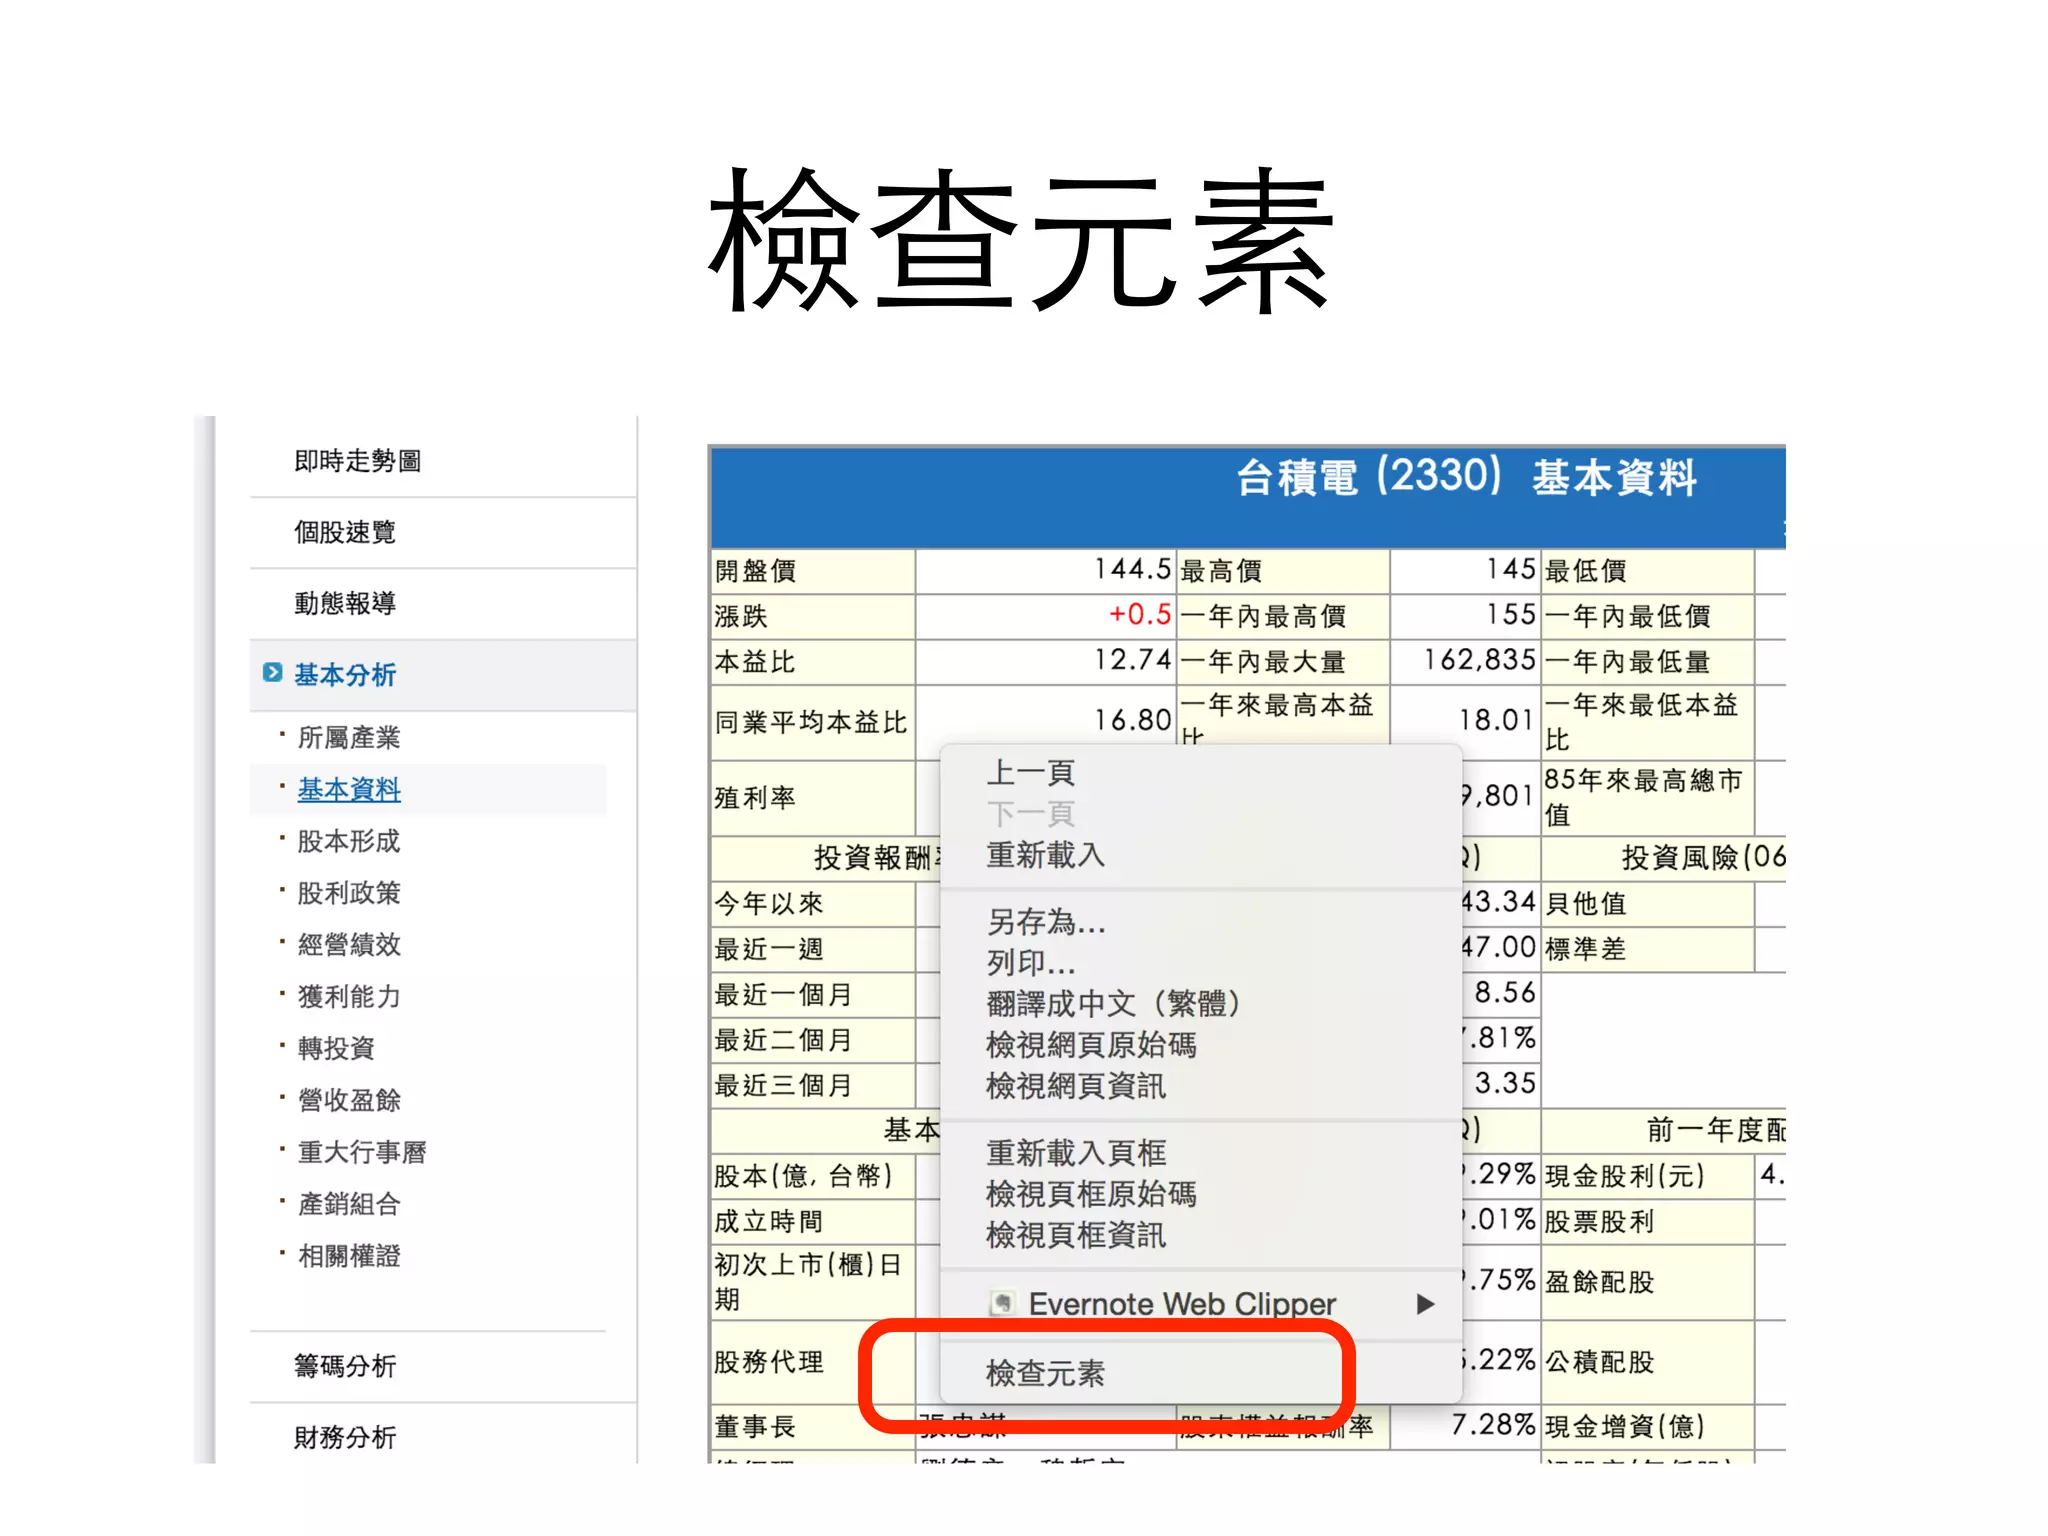
Task: Choose 檢視頁框原始碼 from the menu
Action: (x=1091, y=1193)
